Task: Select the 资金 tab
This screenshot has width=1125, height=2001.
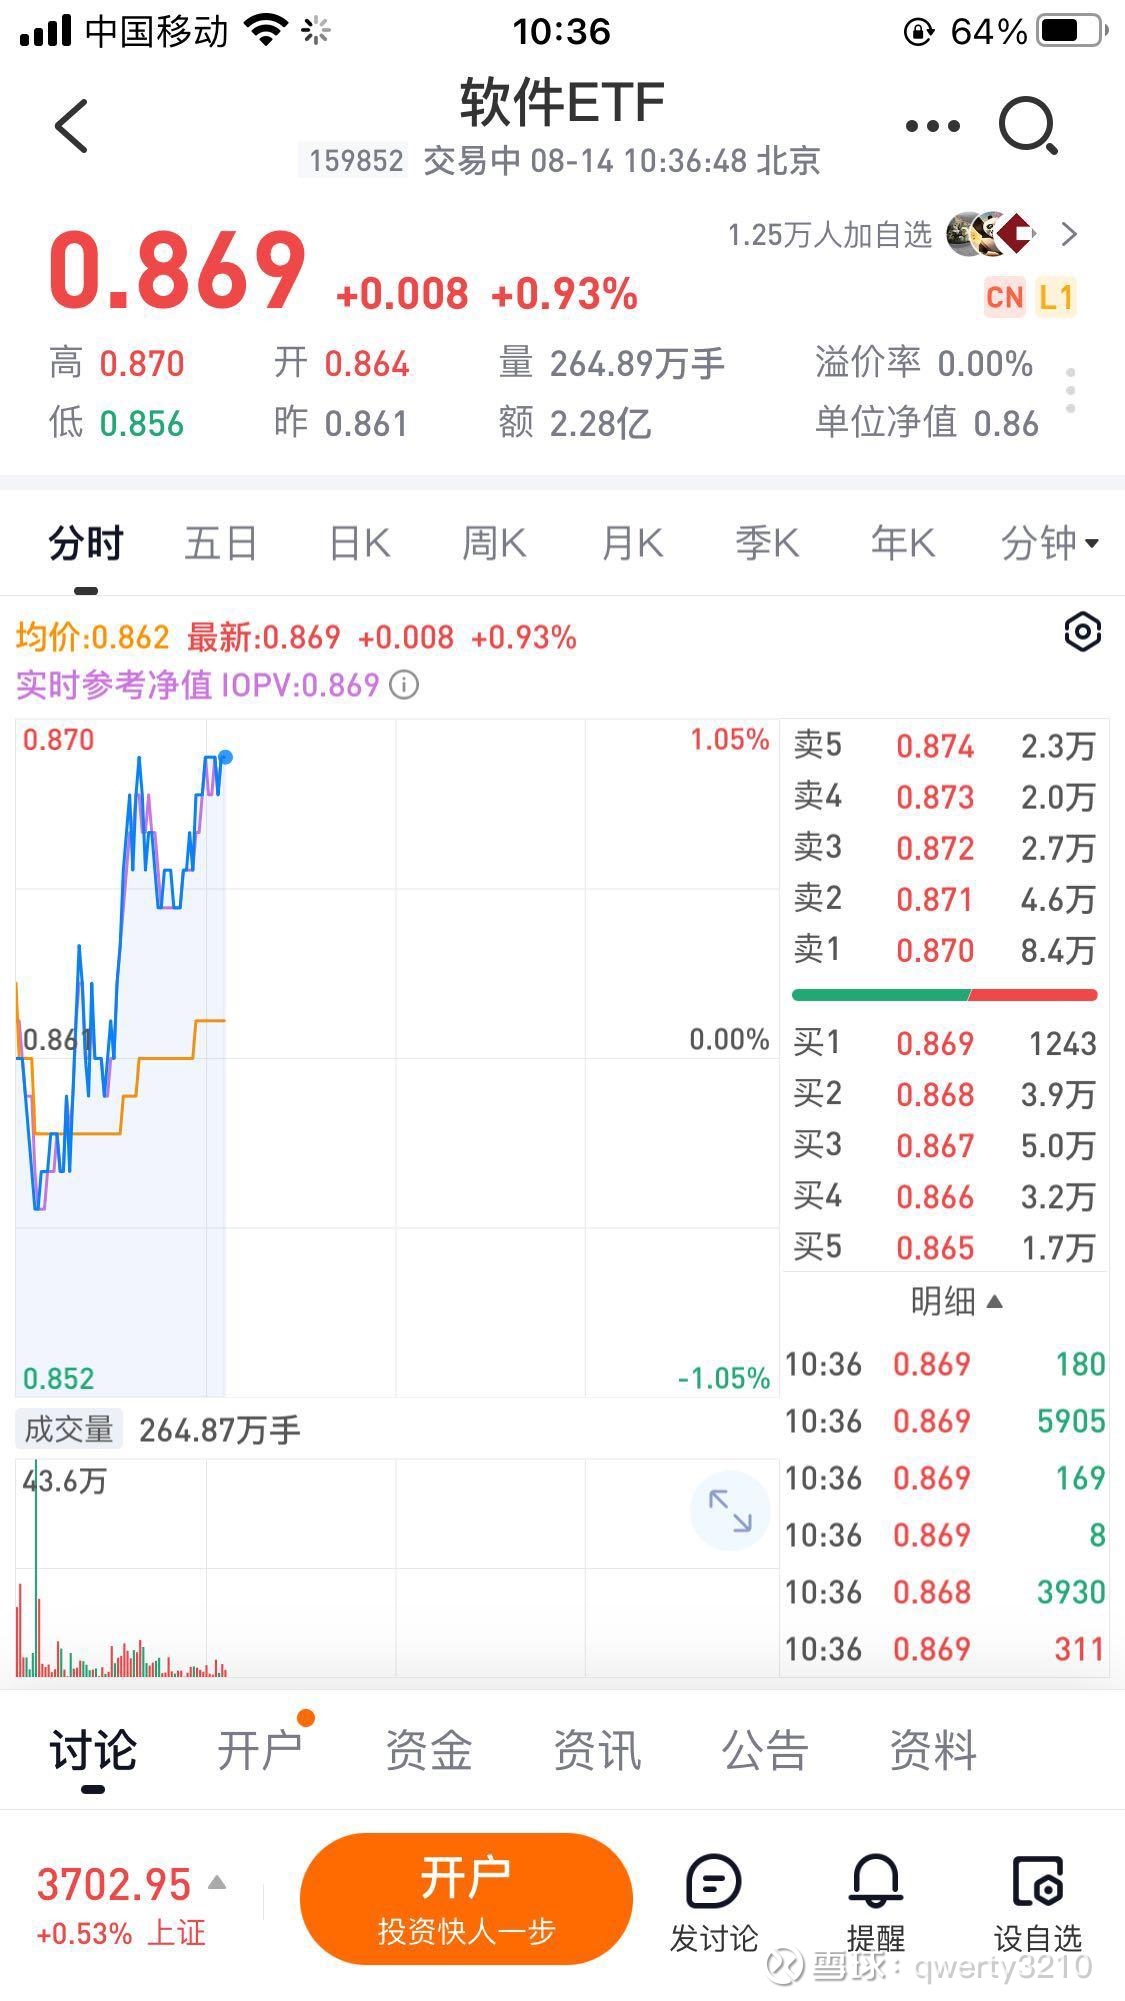Action: [x=429, y=1750]
